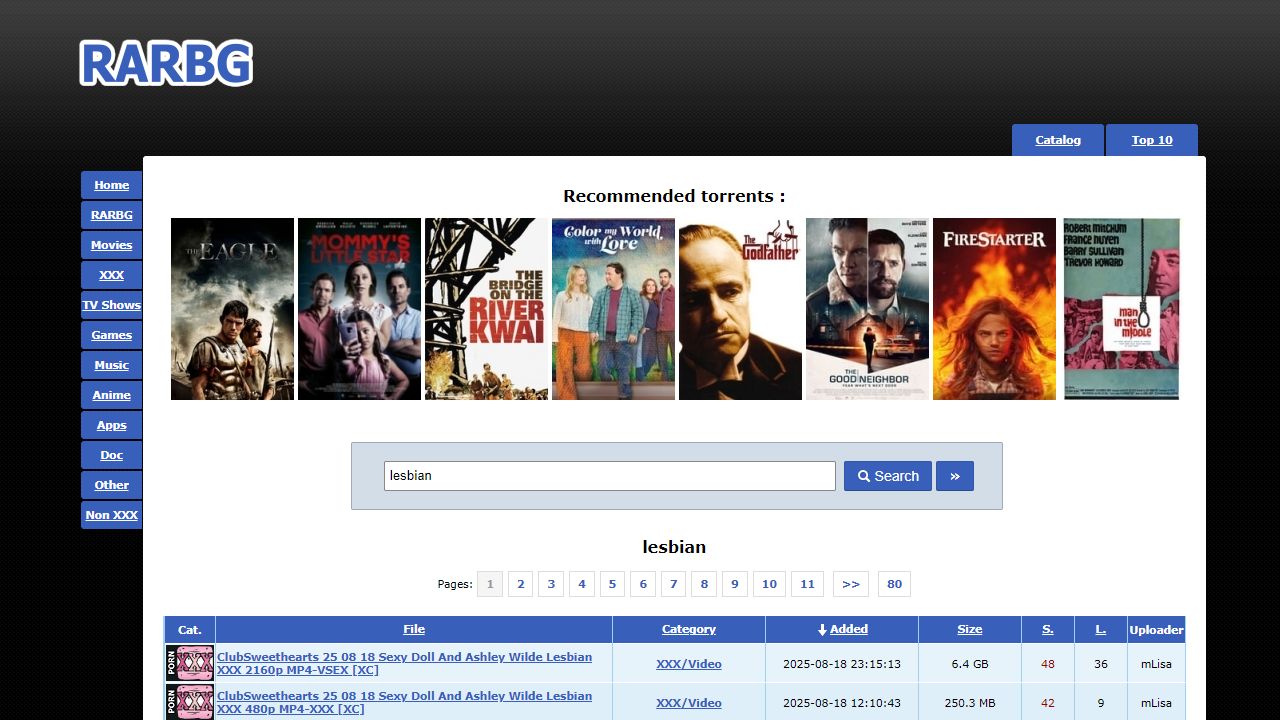This screenshot has height=720, width=1280.
Task: Expand advanced search with » button
Action: 955,476
